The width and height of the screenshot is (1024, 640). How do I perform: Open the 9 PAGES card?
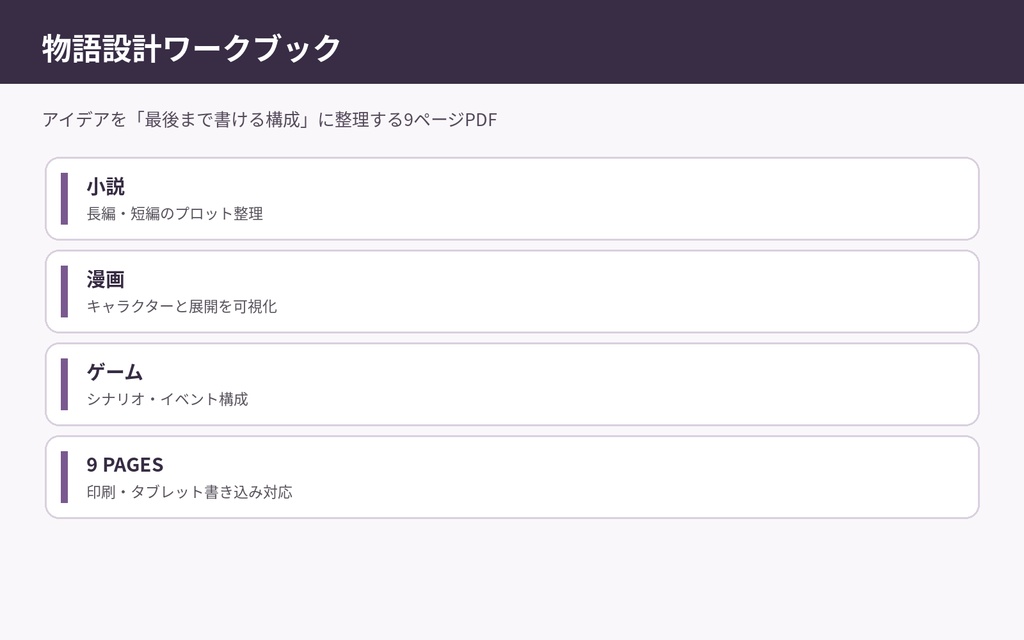click(512, 477)
